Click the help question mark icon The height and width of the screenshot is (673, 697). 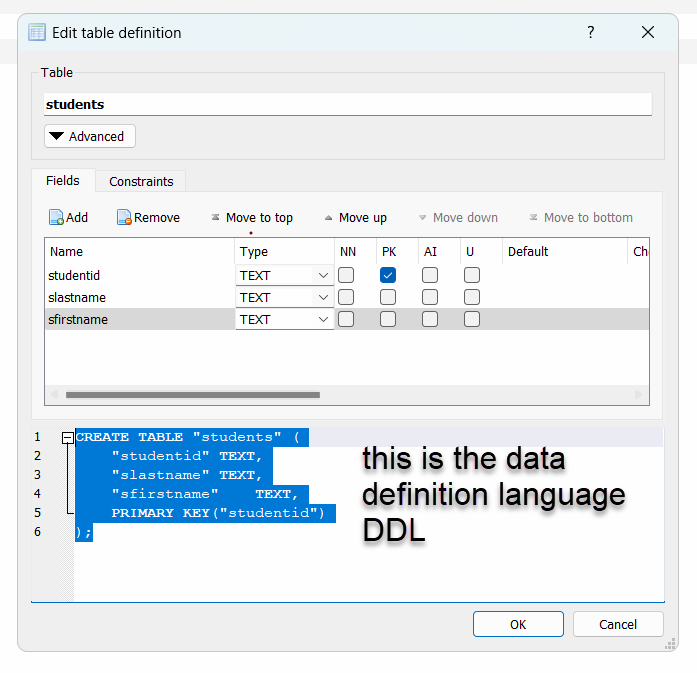point(590,32)
